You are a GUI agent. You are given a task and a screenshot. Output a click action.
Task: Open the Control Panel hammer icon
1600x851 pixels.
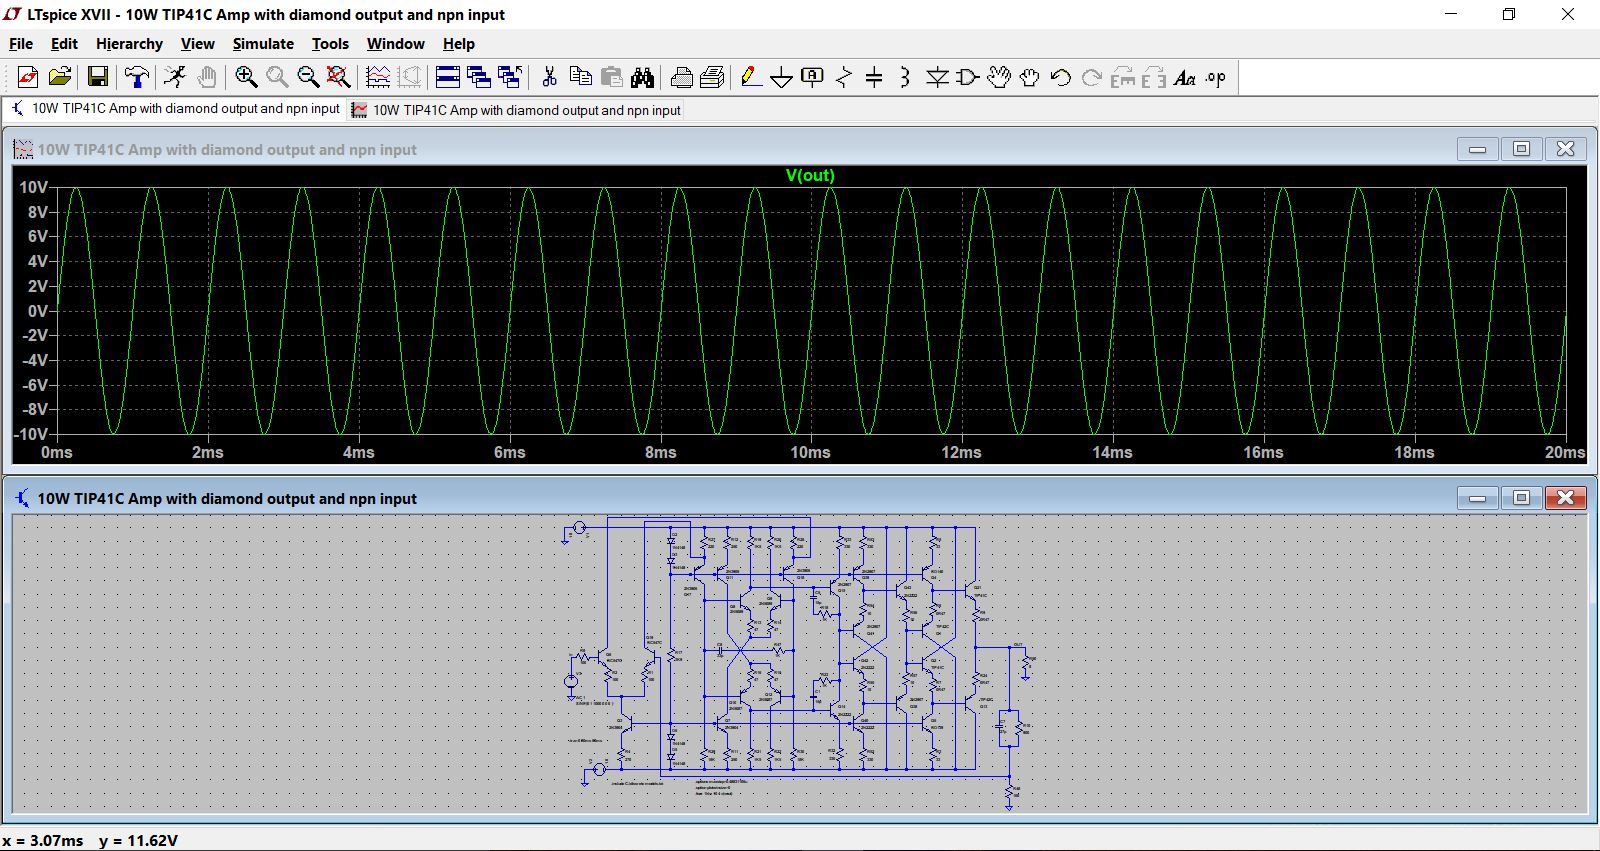(x=137, y=77)
